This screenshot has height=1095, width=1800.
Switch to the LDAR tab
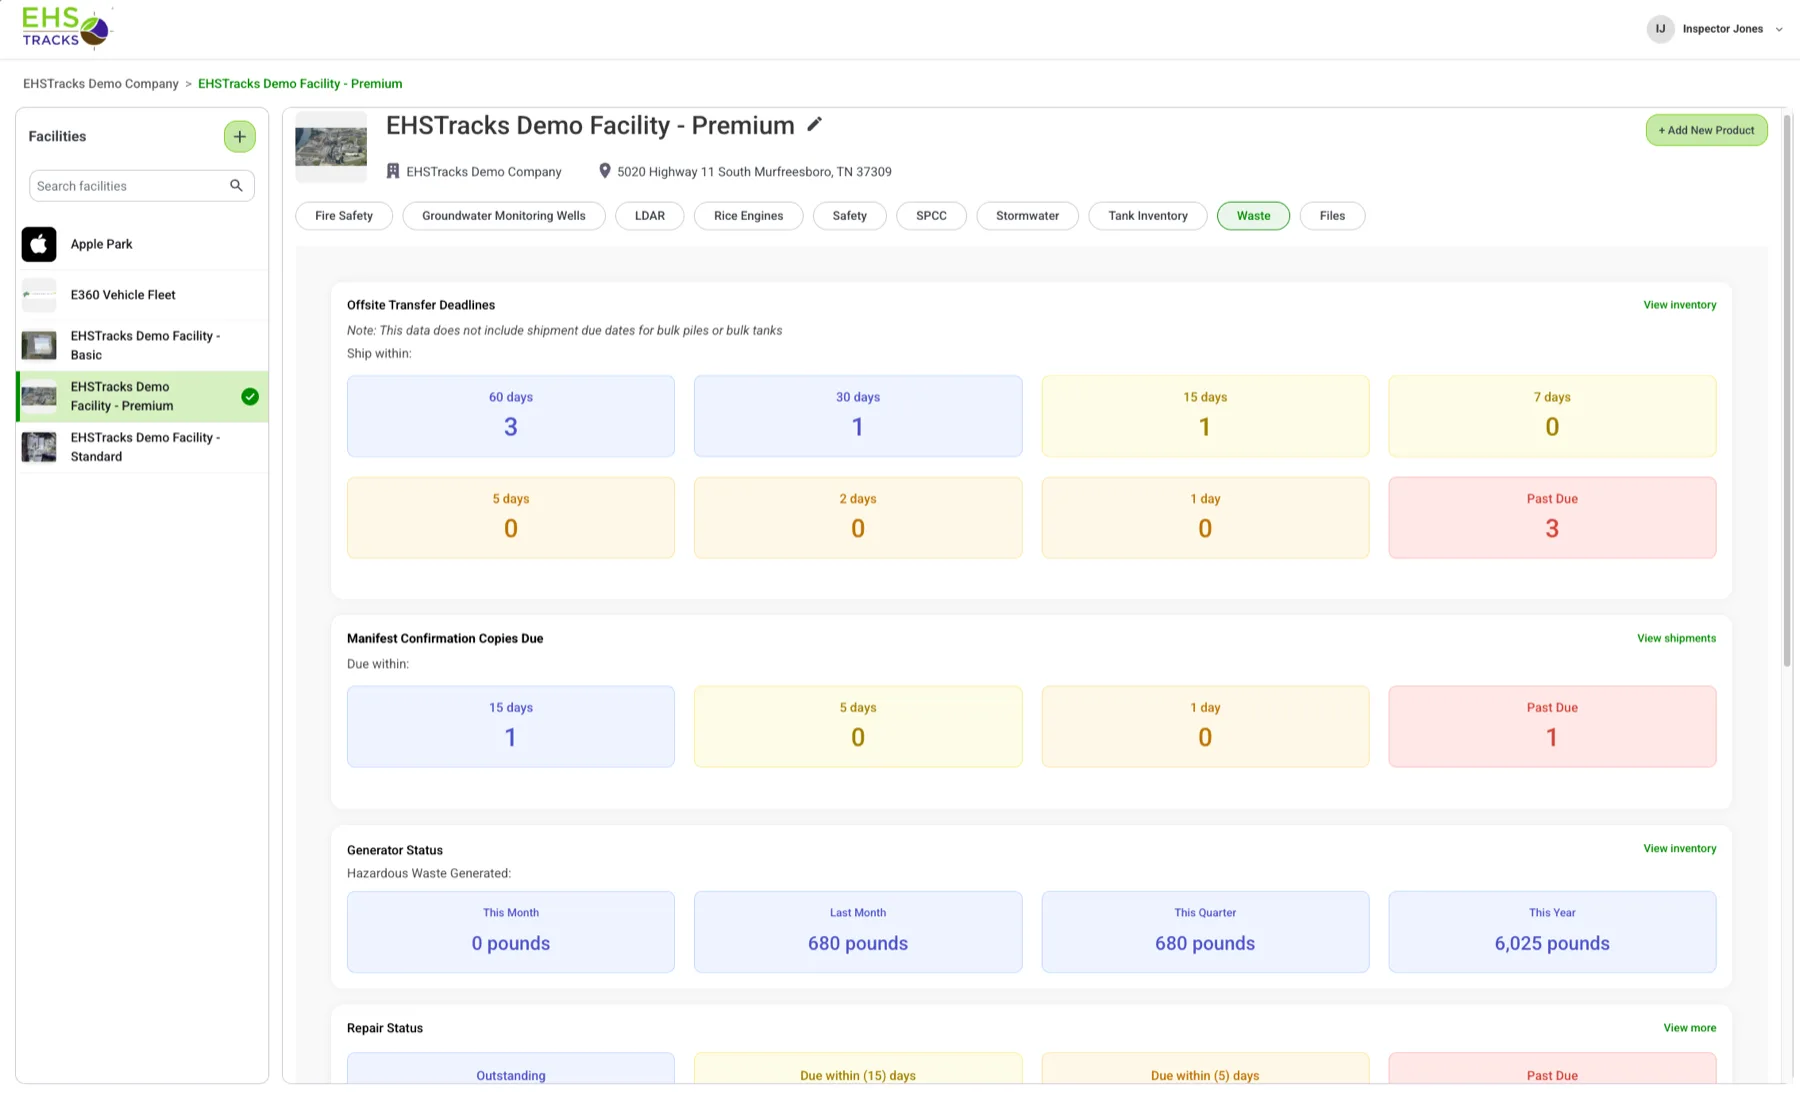pos(650,216)
